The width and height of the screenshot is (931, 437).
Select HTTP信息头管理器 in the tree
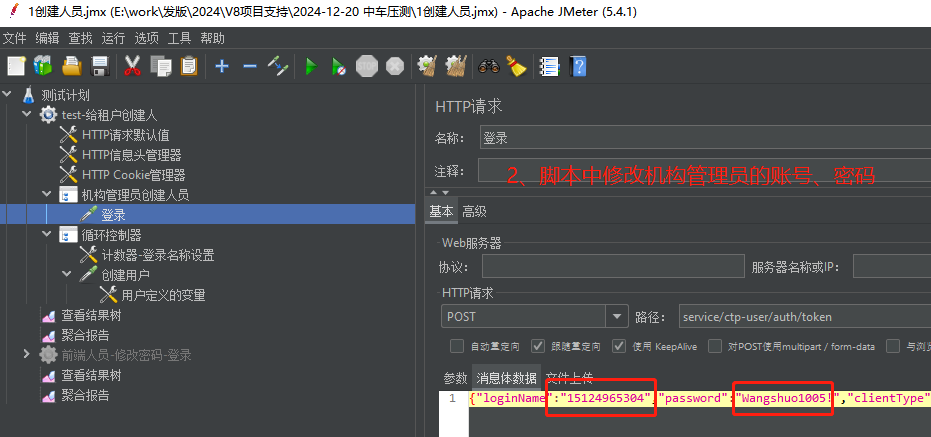pyautogui.click(x=132, y=155)
